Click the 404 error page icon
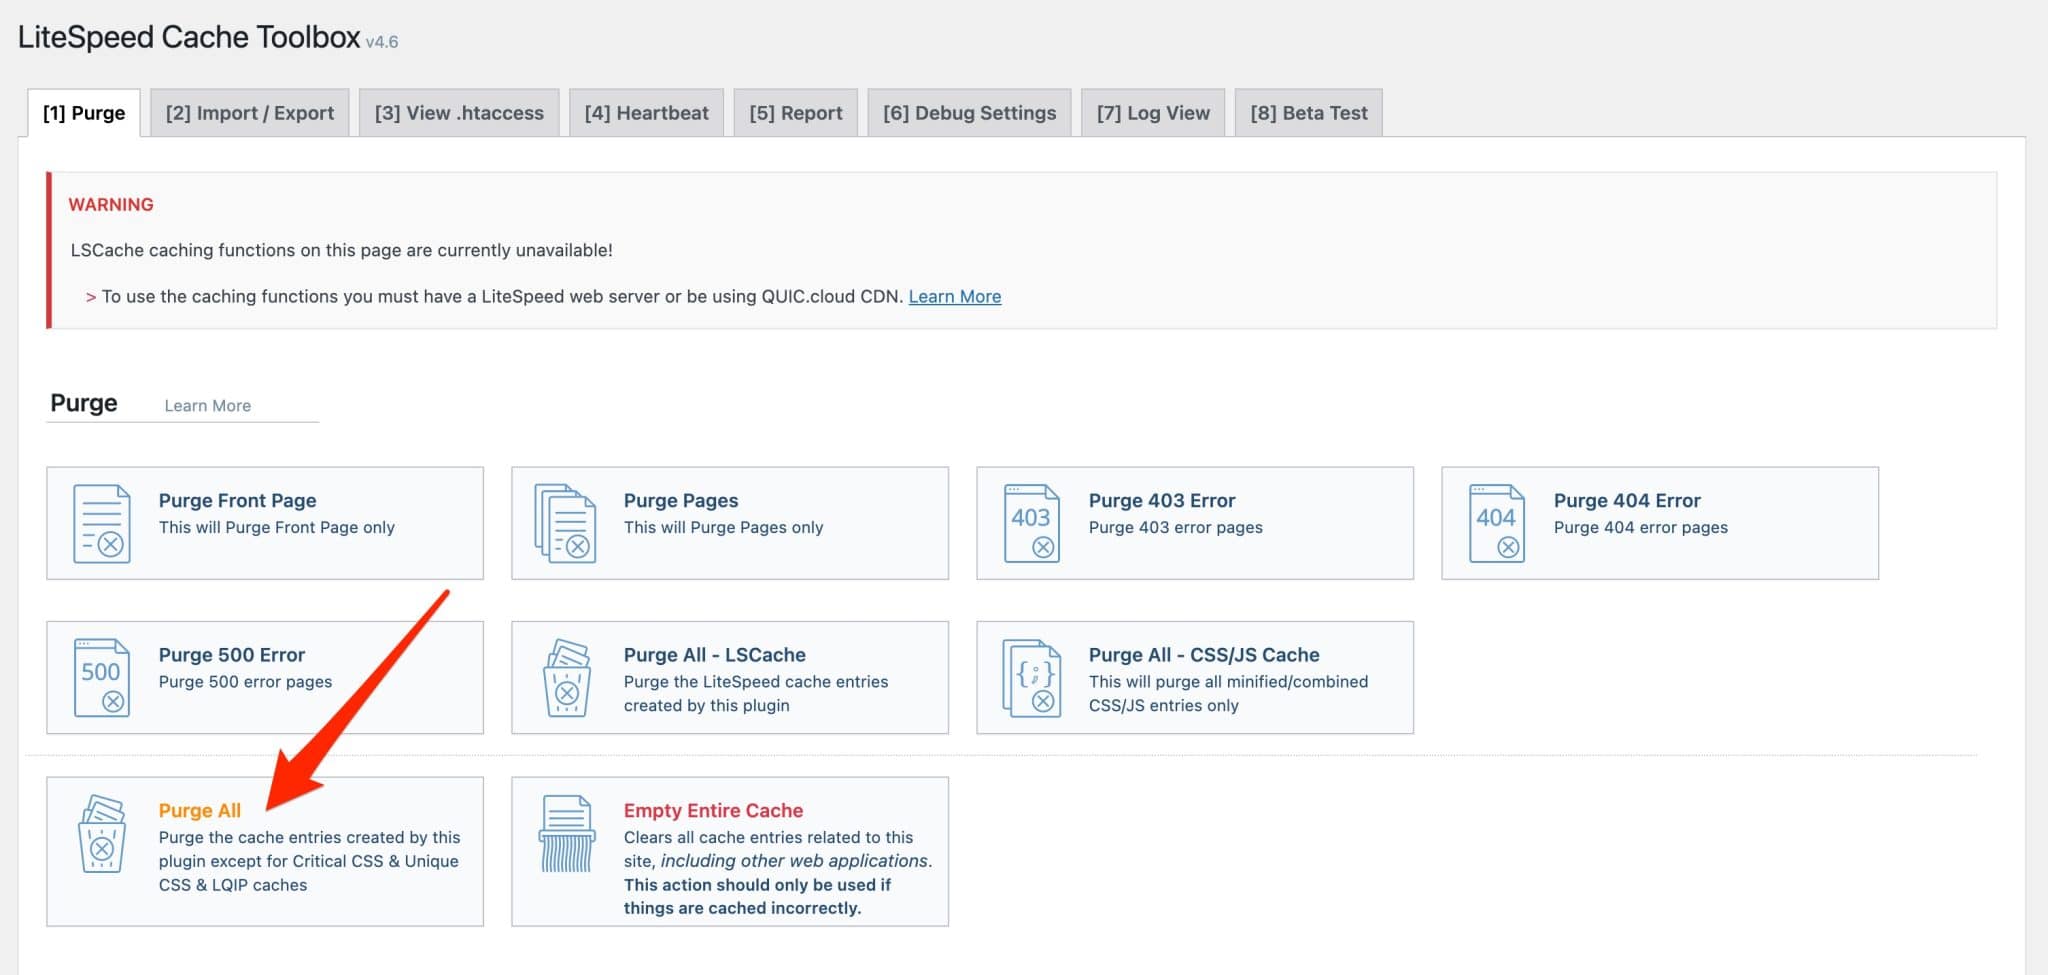 click(1496, 523)
